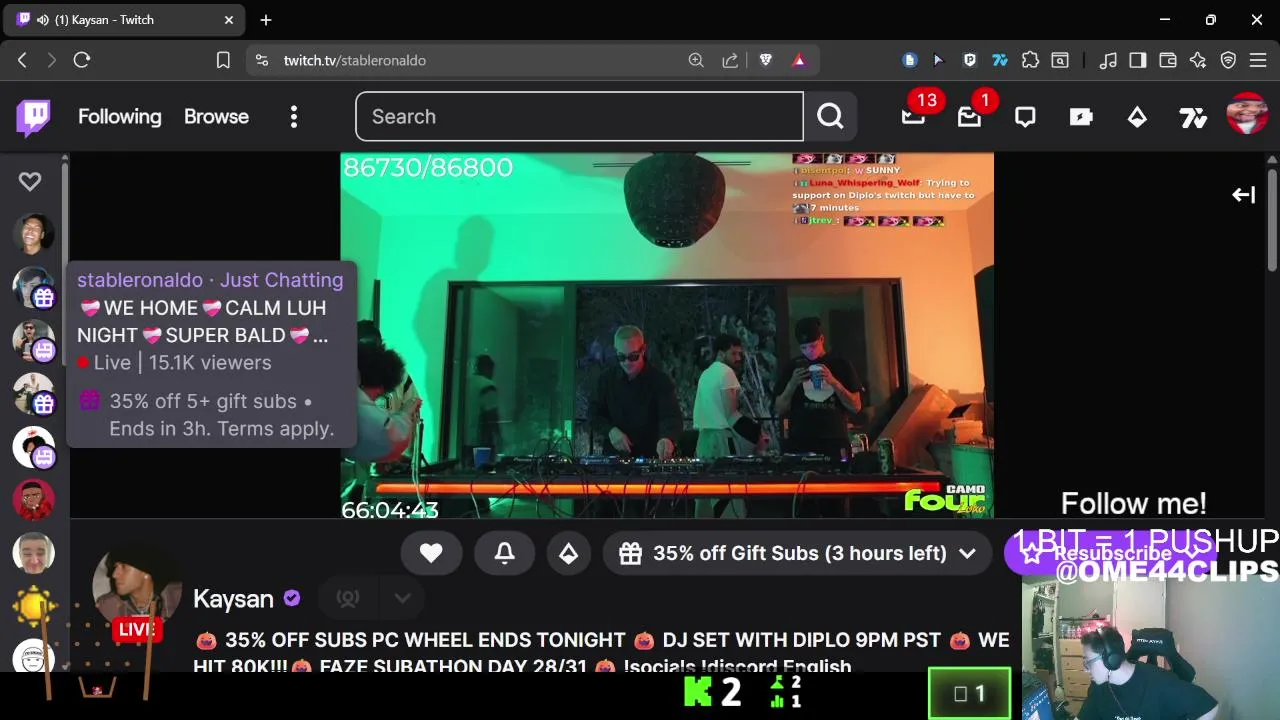Open Brave Rewards triangle icon
Viewport: 1280px width, 720px height.
point(799,60)
